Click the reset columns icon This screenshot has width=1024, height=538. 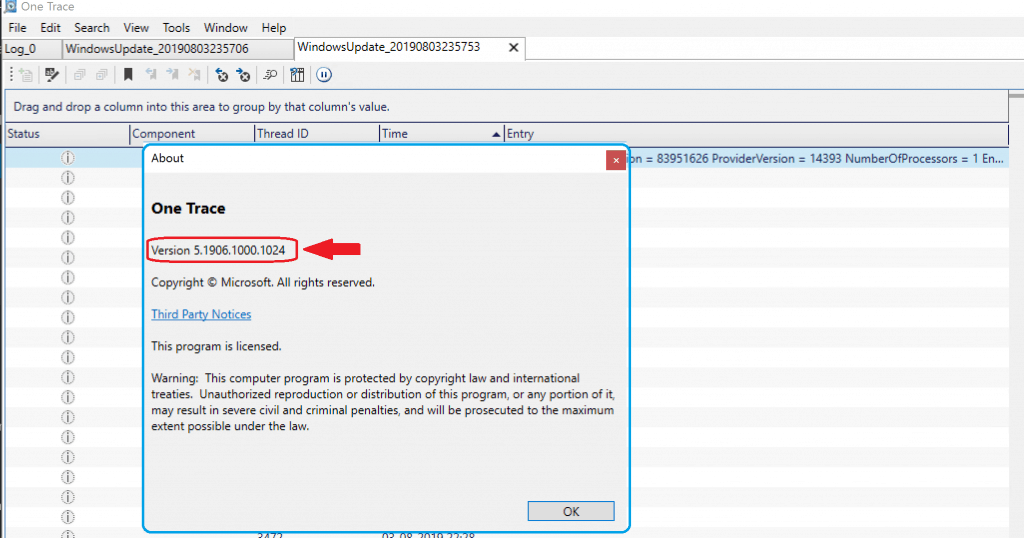point(297,75)
